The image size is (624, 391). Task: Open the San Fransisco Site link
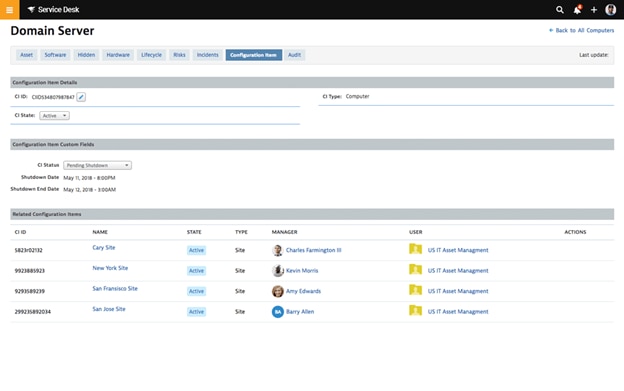pyautogui.click(x=115, y=288)
